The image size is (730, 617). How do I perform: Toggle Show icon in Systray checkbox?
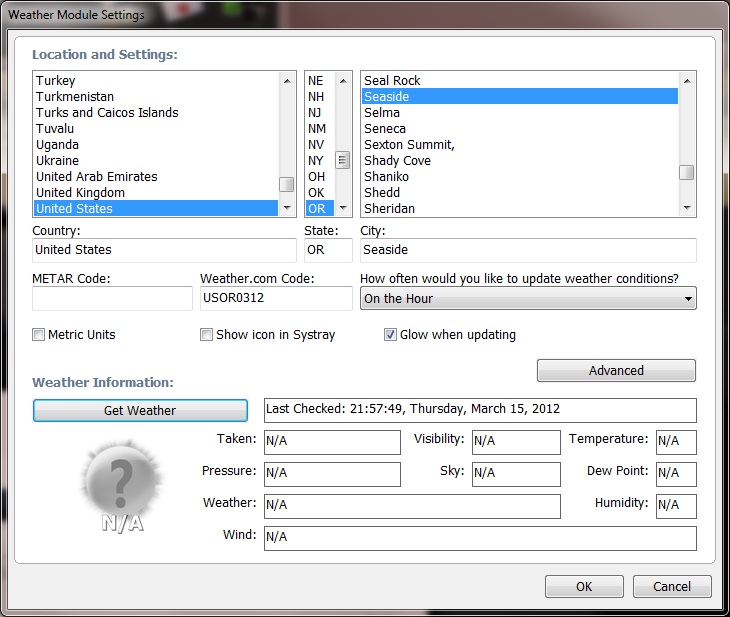point(207,335)
